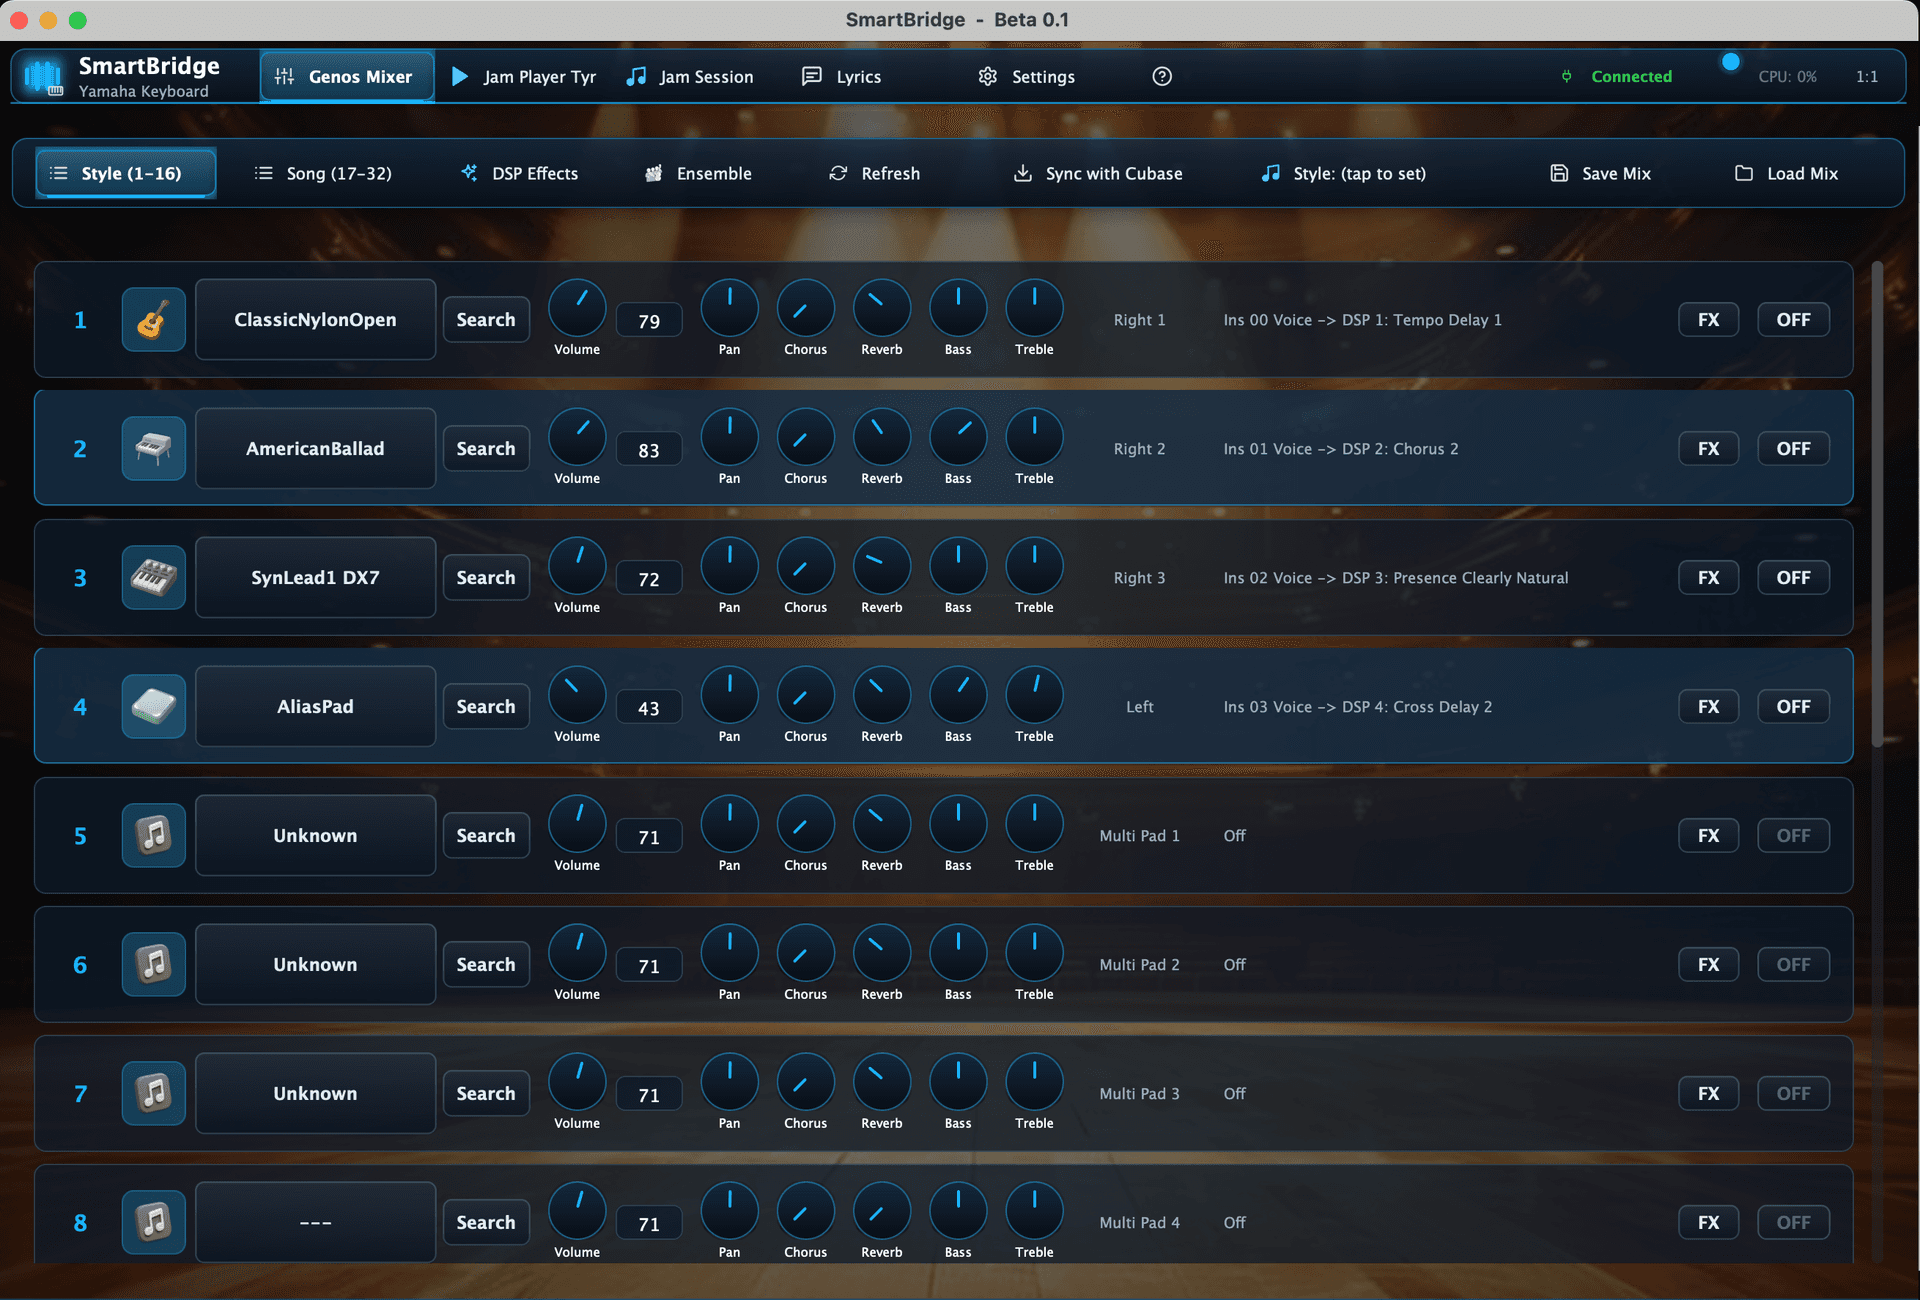
Task: Select Song (17-32) channel view
Action: 323,174
